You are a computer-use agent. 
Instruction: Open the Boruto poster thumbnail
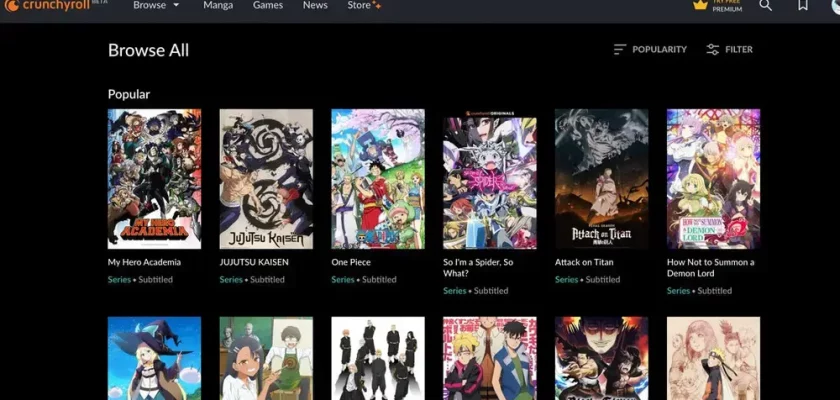tap(490, 358)
